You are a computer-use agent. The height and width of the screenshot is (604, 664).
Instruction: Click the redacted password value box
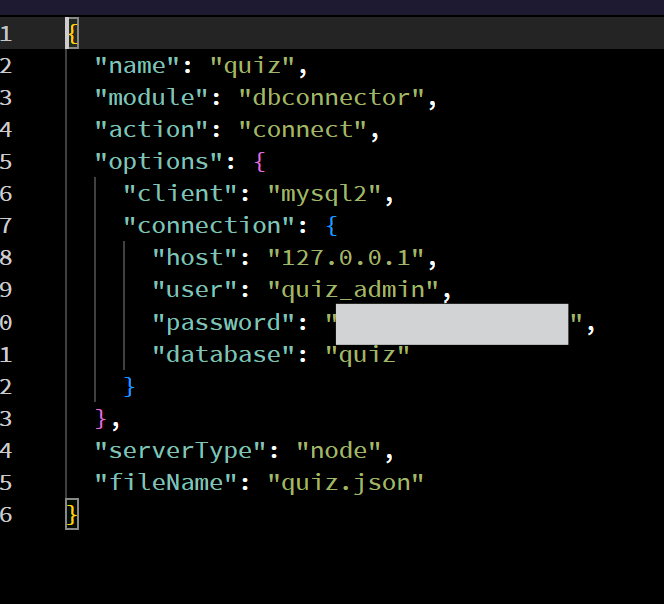[x=451, y=324]
